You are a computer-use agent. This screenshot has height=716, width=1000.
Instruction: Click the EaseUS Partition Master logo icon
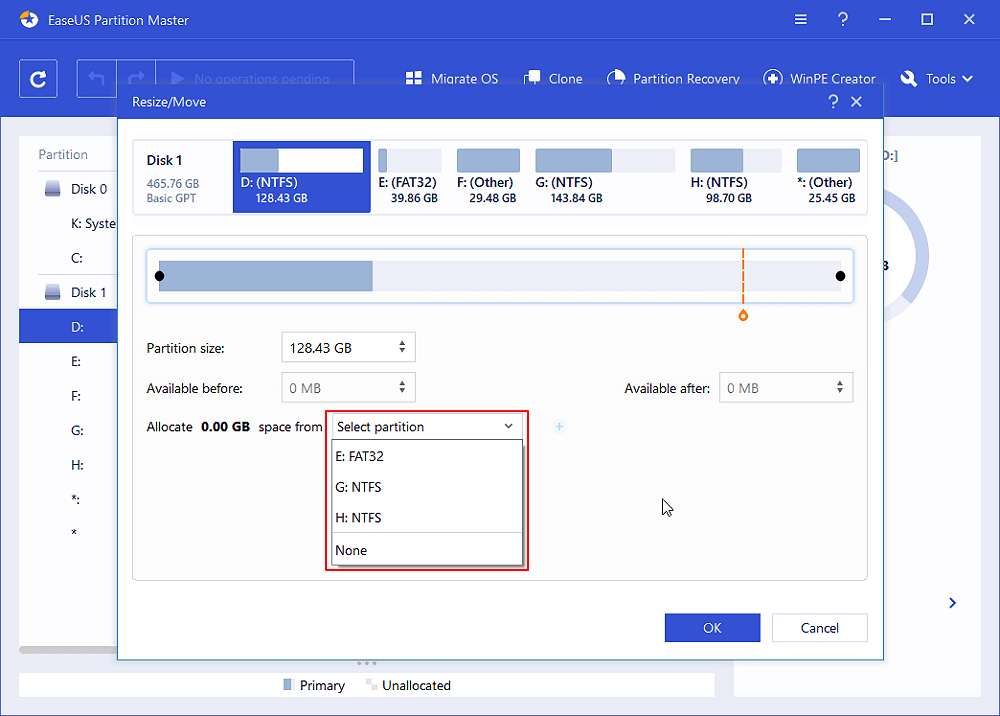click(x=28, y=20)
